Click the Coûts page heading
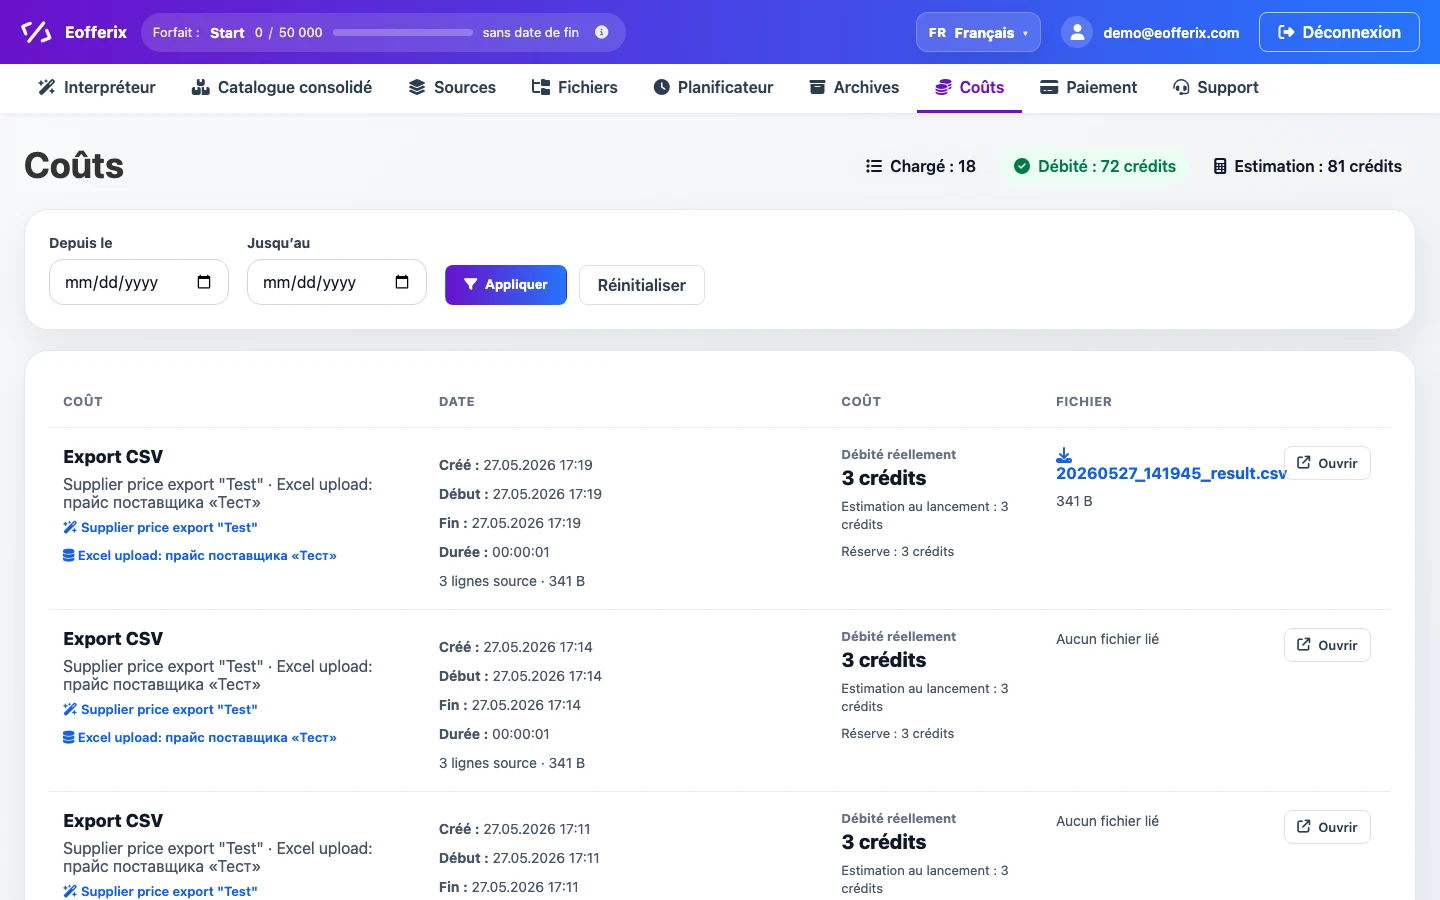Viewport: 1440px width, 900px height. 74,166
